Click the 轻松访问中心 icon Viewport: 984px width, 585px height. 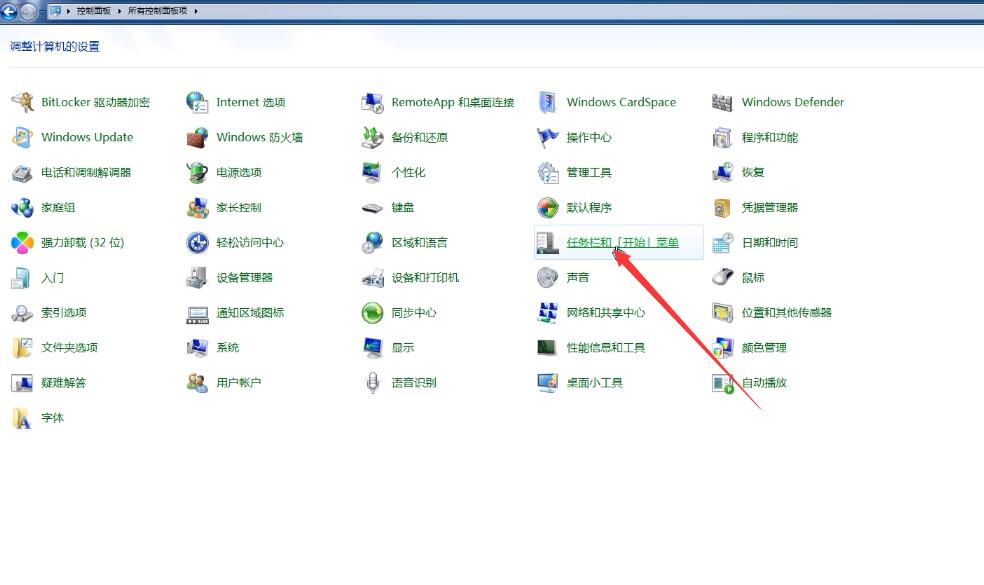[197, 242]
